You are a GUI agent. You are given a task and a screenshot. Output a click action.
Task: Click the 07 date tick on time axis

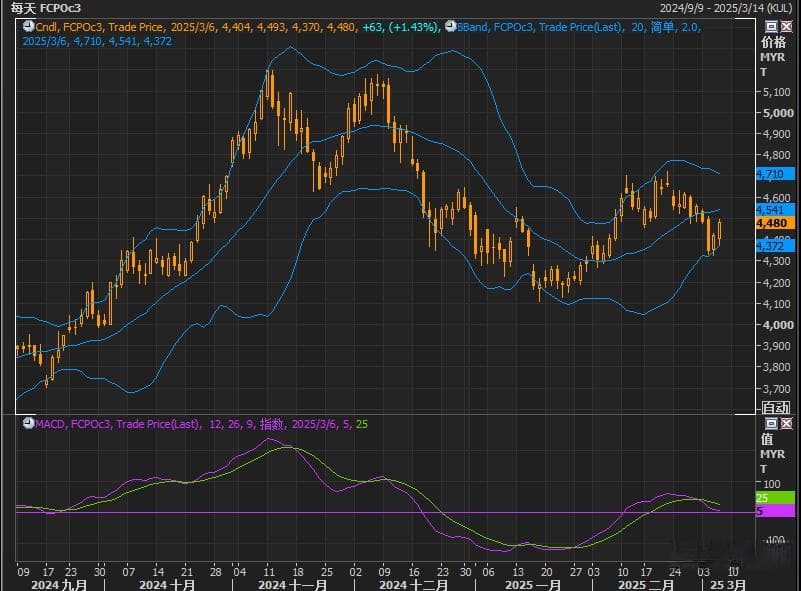point(129,572)
